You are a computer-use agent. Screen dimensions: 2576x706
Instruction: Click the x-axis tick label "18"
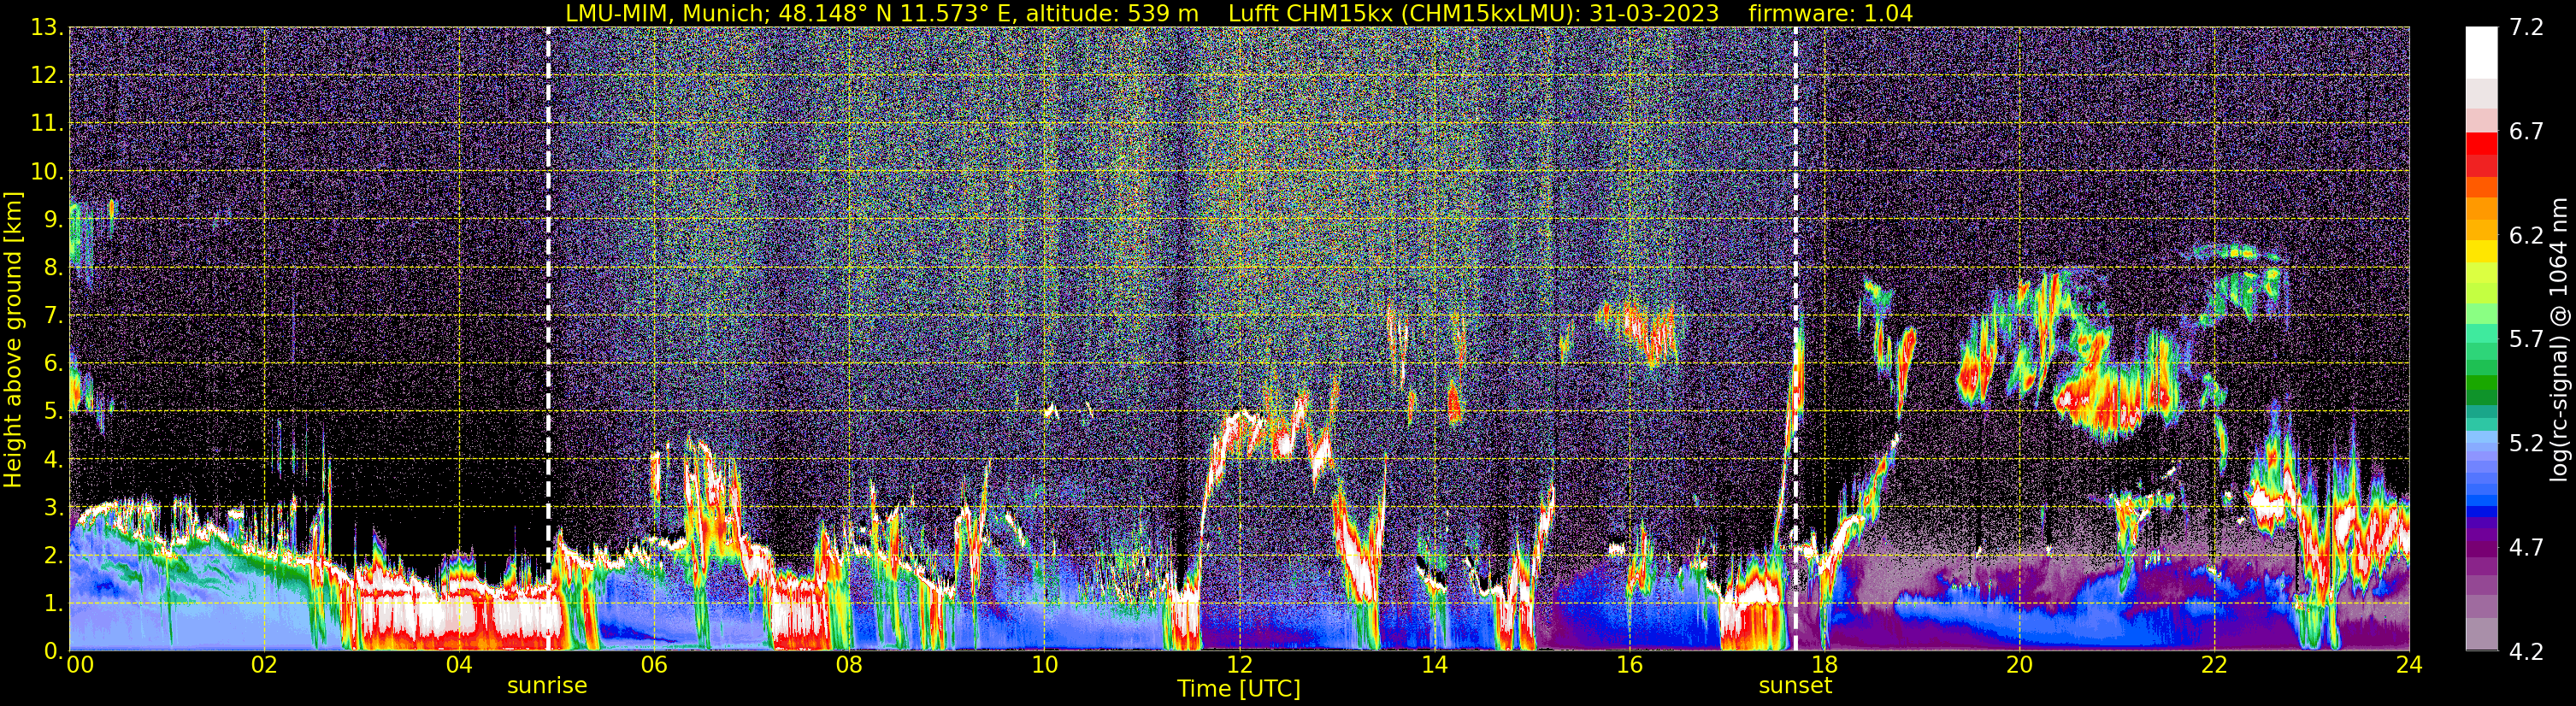[x=1824, y=666]
